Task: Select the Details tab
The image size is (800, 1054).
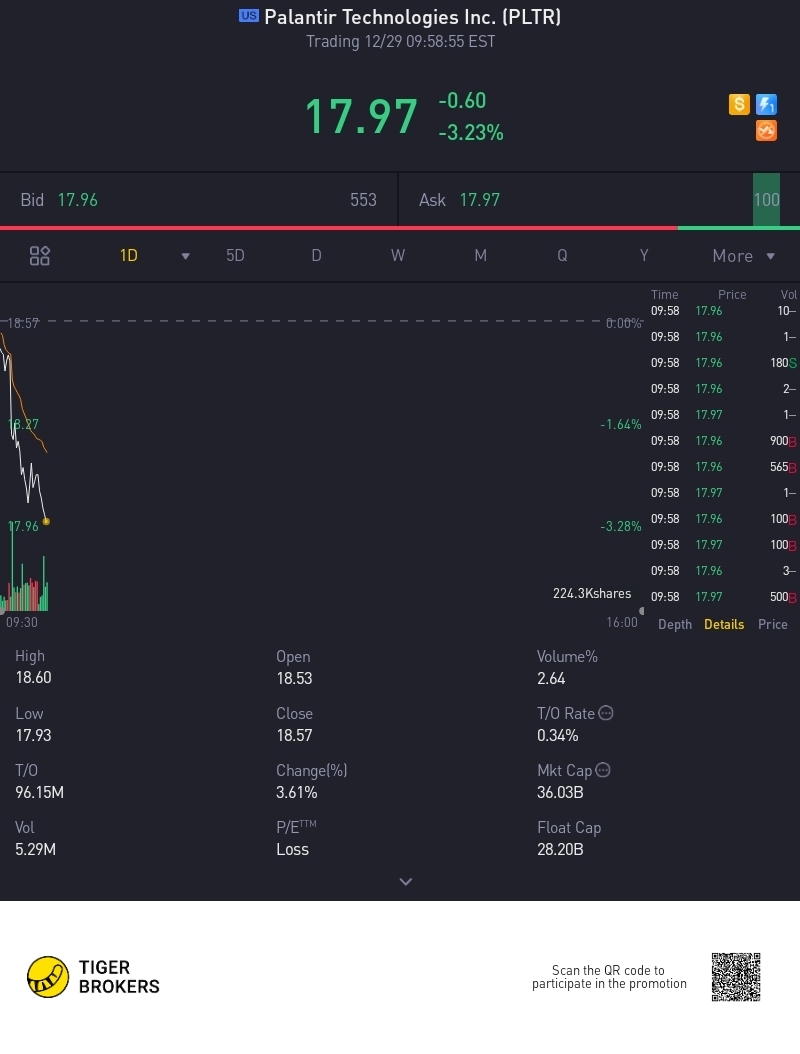Action: click(x=724, y=624)
